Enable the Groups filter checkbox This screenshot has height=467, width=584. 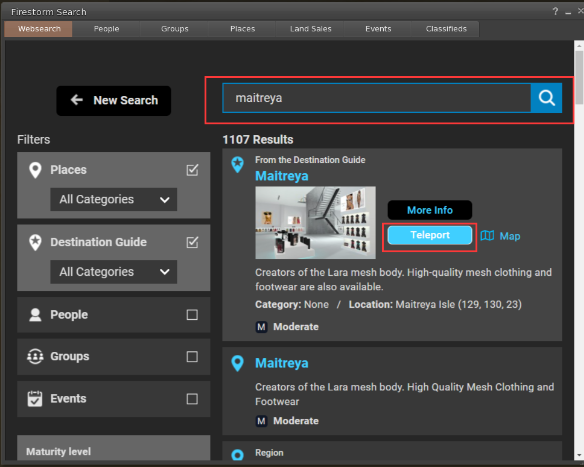pos(192,356)
